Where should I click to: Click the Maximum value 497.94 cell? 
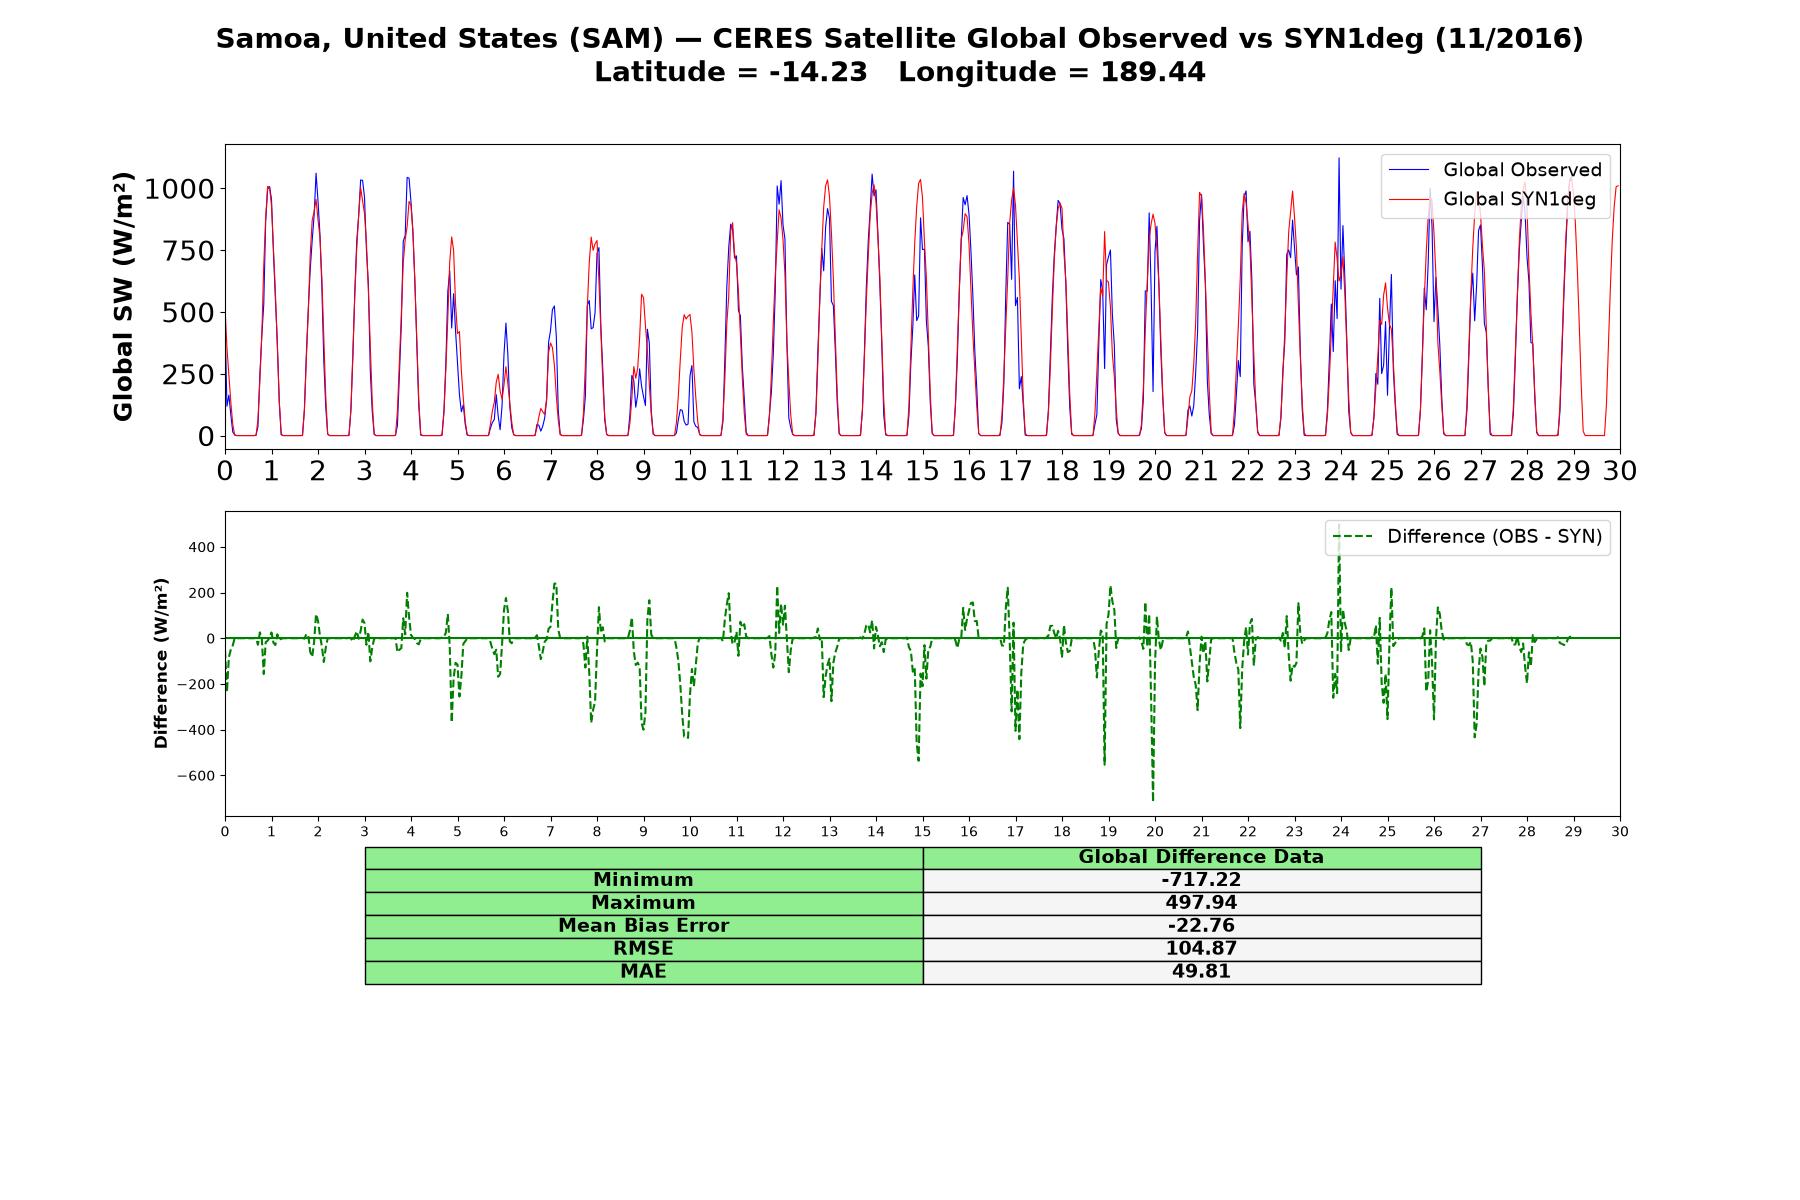tap(1201, 903)
